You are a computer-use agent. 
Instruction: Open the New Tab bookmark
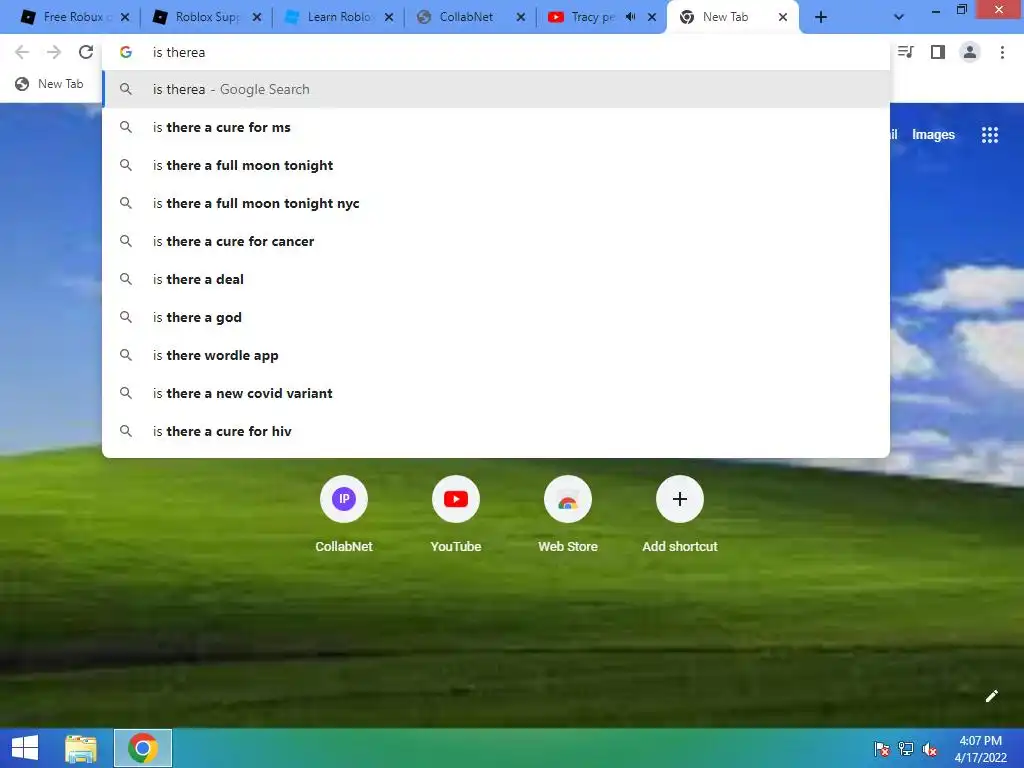point(50,84)
